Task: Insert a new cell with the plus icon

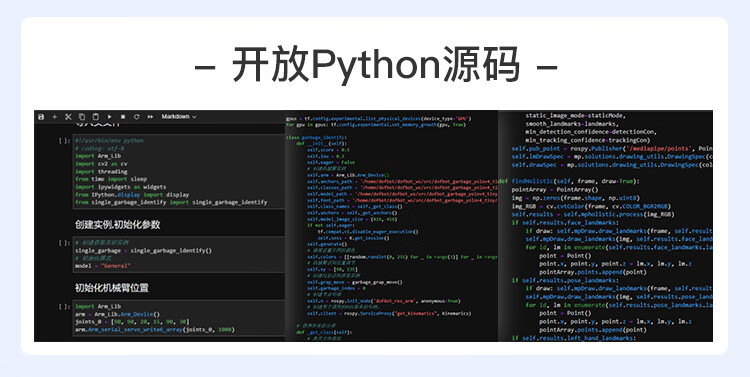Action: pyautogui.click(x=55, y=117)
